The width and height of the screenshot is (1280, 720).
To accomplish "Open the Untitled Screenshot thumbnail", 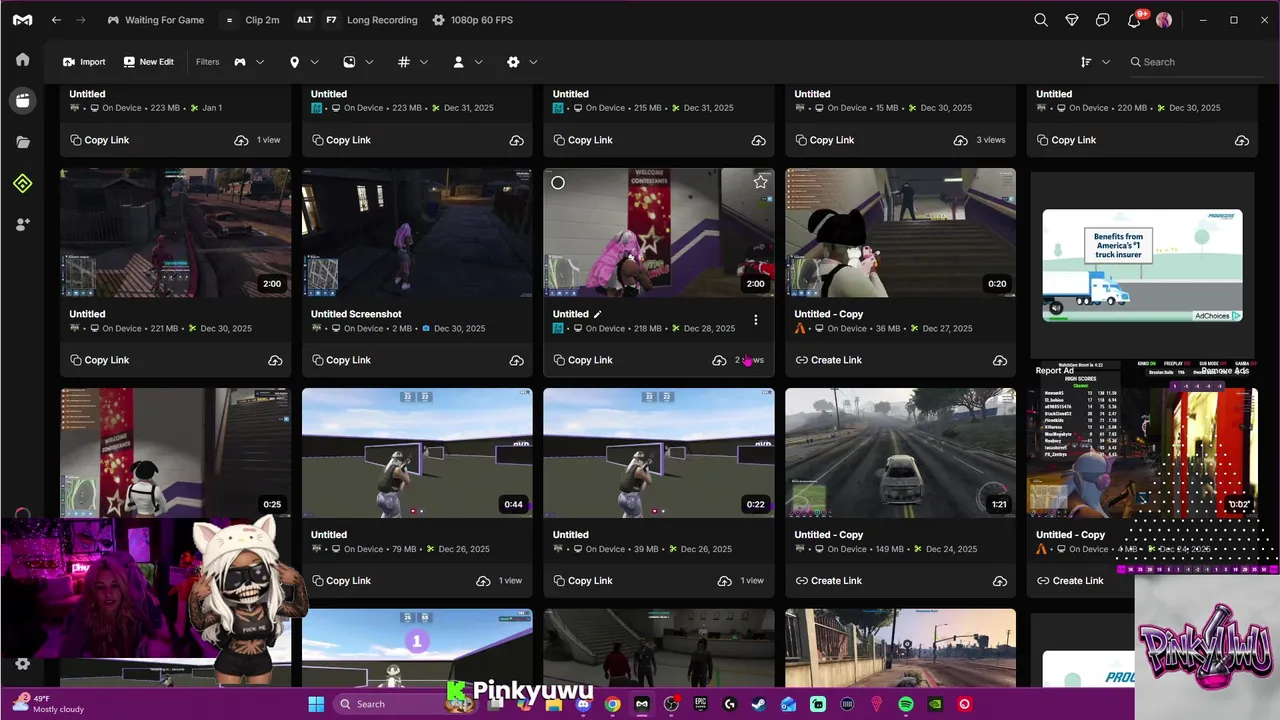I will (417, 233).
